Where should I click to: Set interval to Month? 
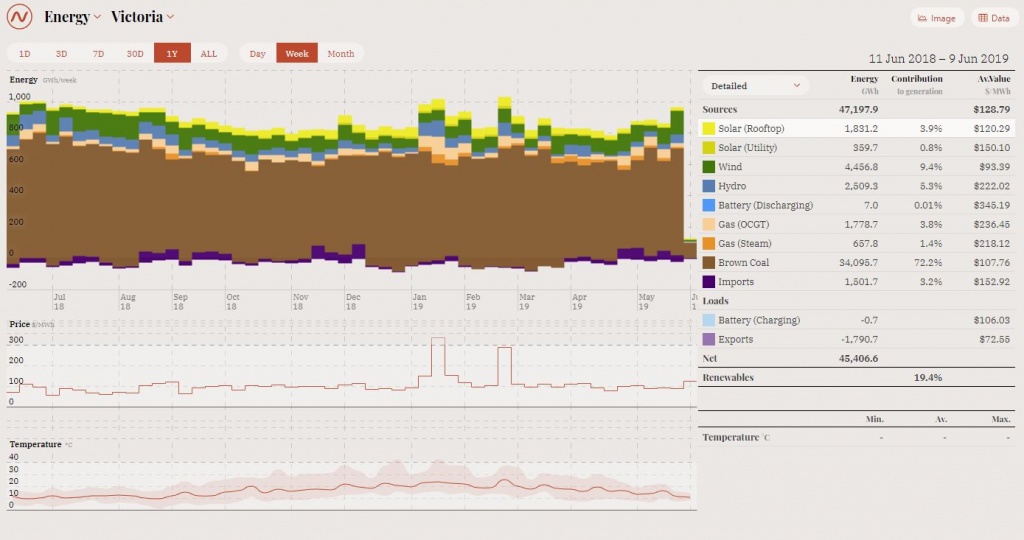(340, 54)
